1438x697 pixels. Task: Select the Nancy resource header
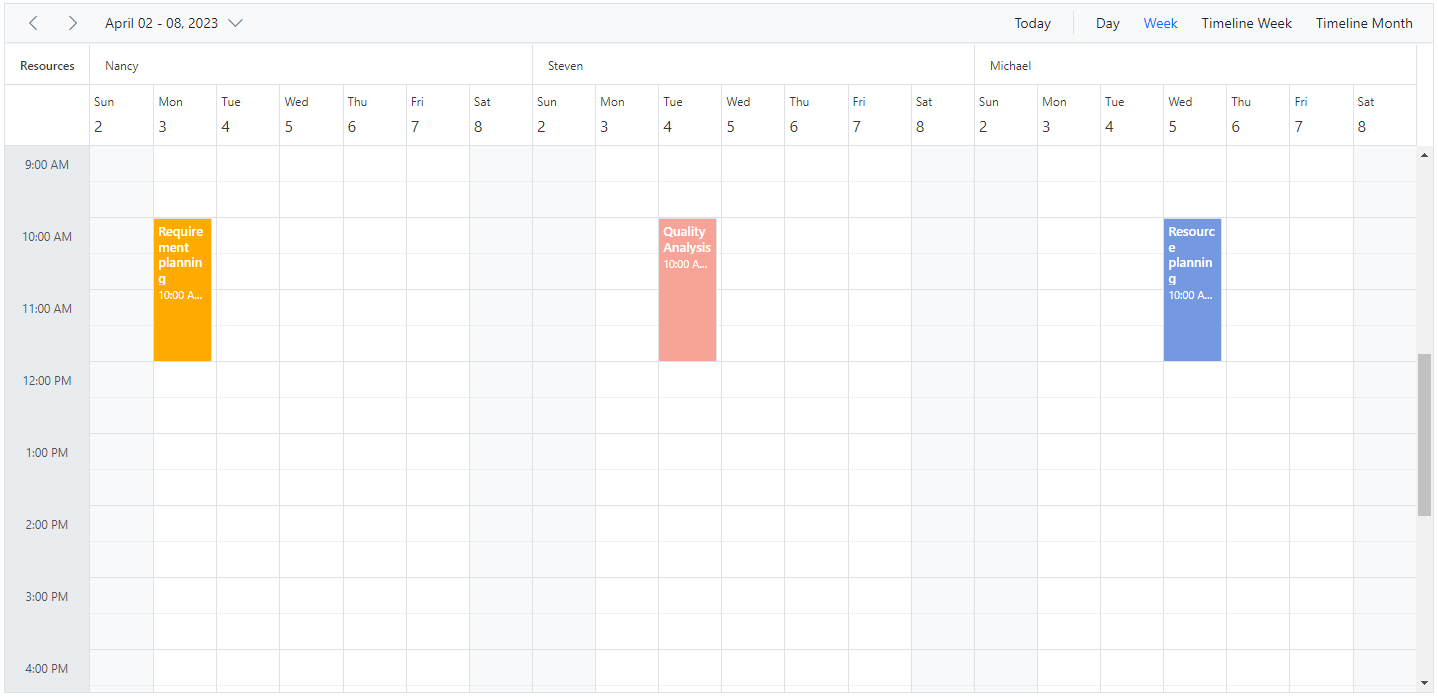pyautogui.click(x=311, y=65)
